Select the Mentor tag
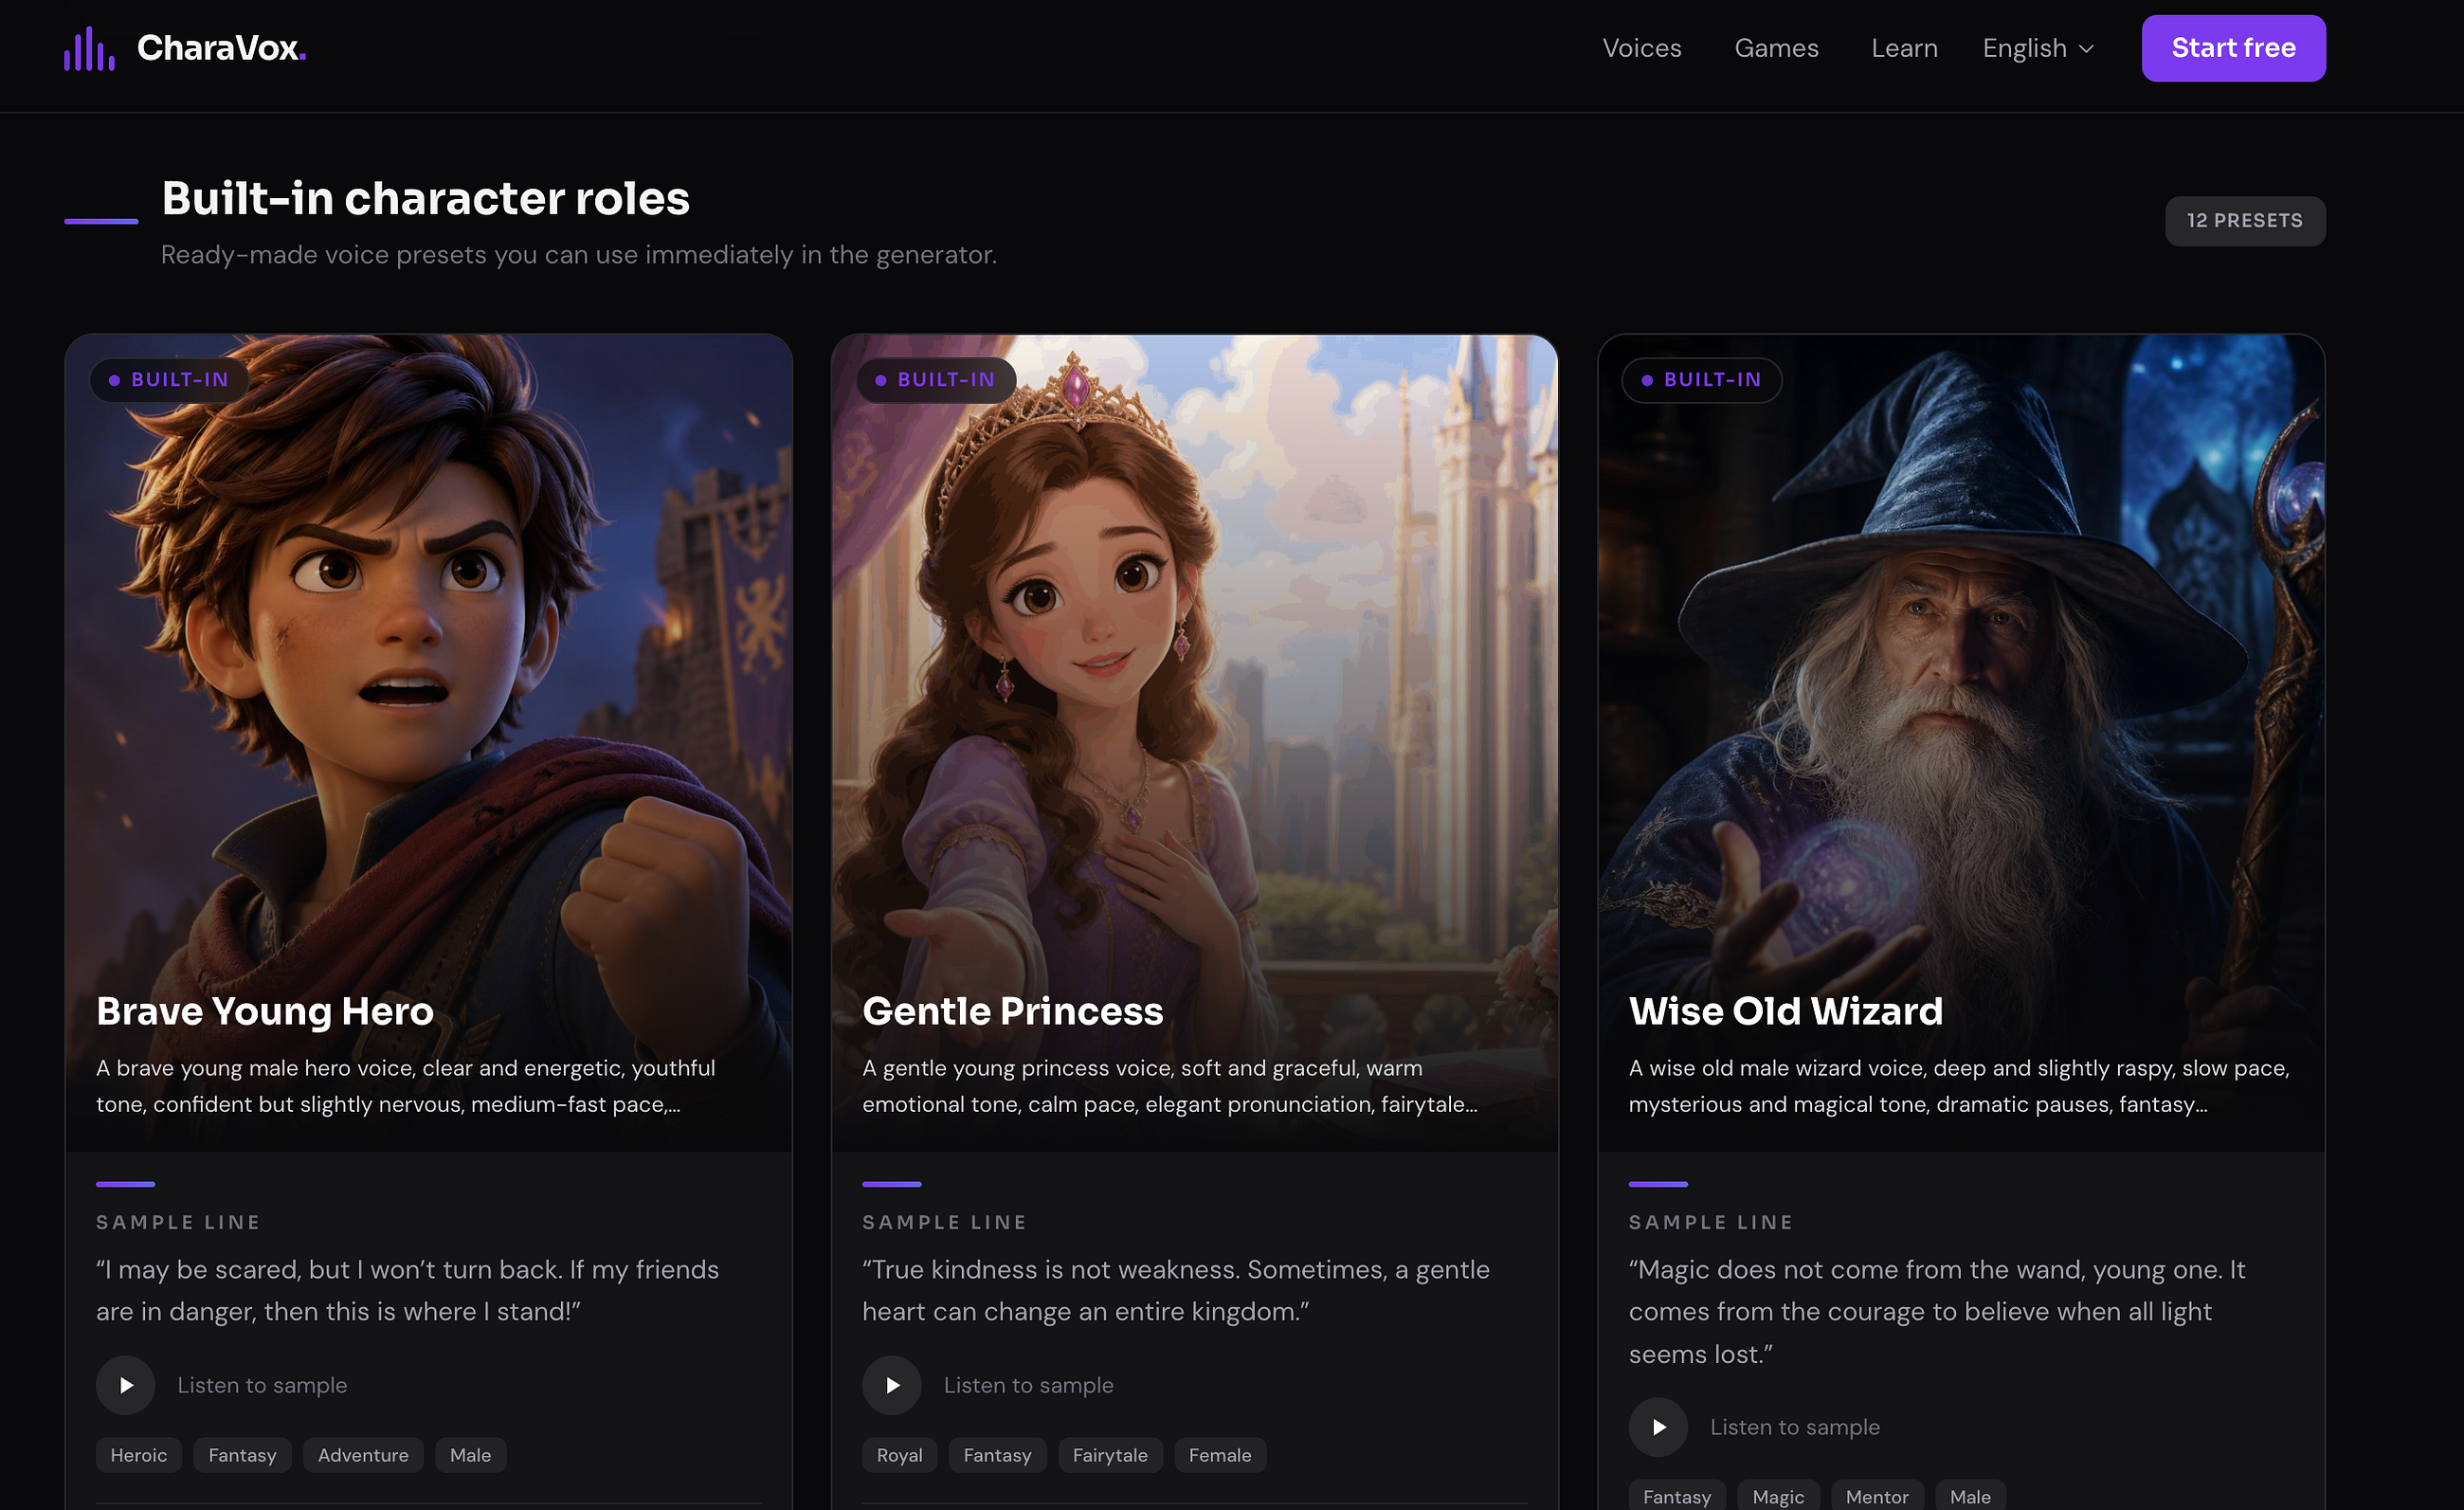 (x=1877, y=1496)
